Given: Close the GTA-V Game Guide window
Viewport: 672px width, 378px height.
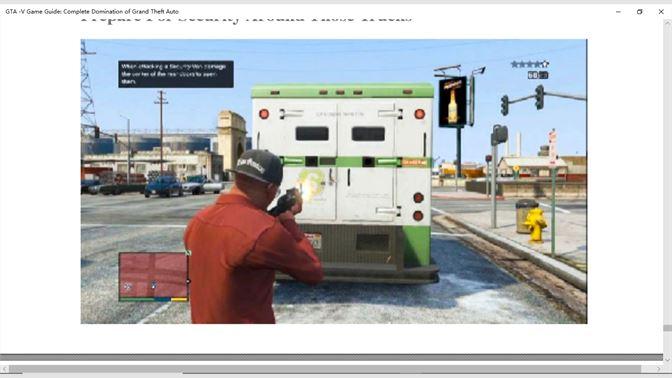Looking at the screenshot, I should (x=661, y=12).
